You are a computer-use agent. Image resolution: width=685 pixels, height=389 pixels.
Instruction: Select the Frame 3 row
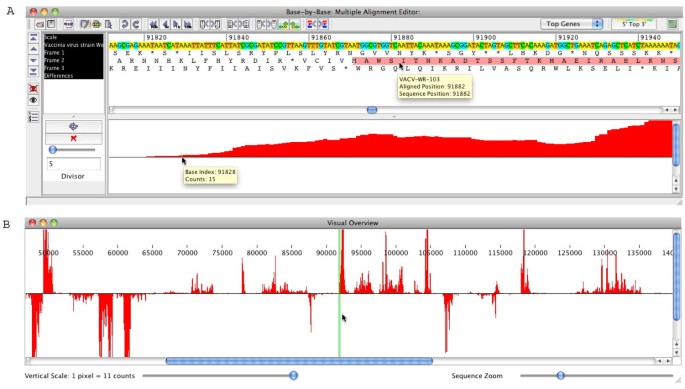pos(73,68)
